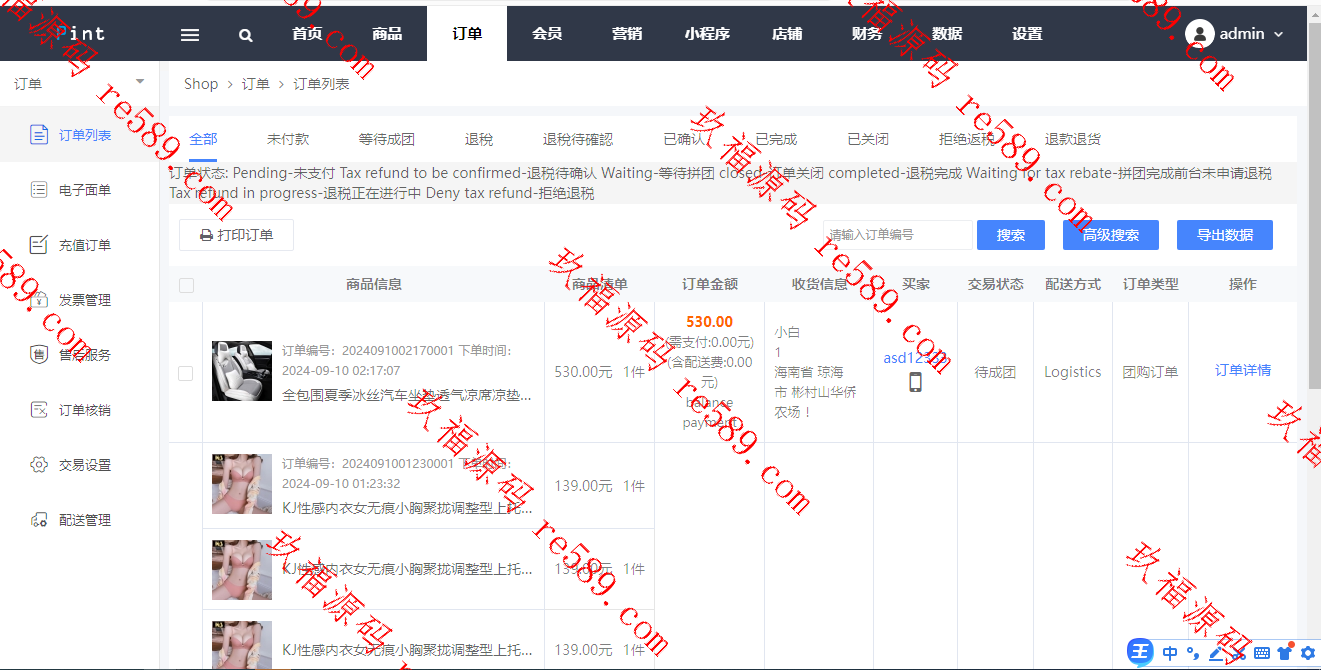This screenshot has width=1321, height=670.
Task: Open the 营销 top navigation item
Action: point(627,34)
